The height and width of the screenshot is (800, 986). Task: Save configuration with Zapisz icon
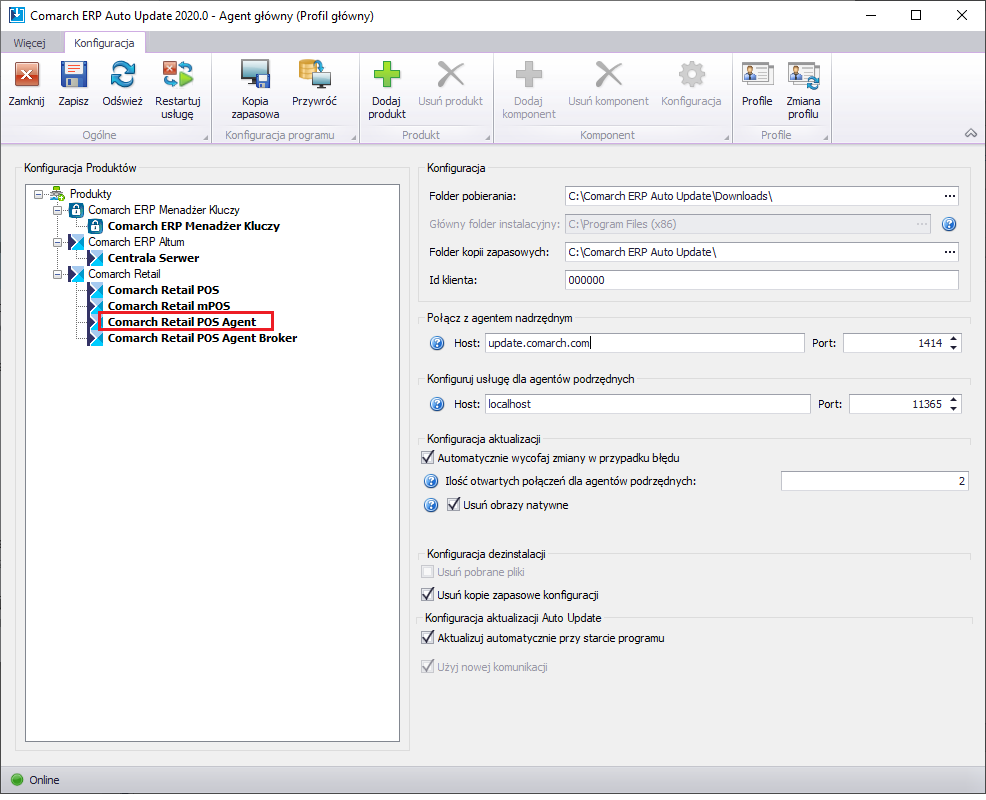74,75
